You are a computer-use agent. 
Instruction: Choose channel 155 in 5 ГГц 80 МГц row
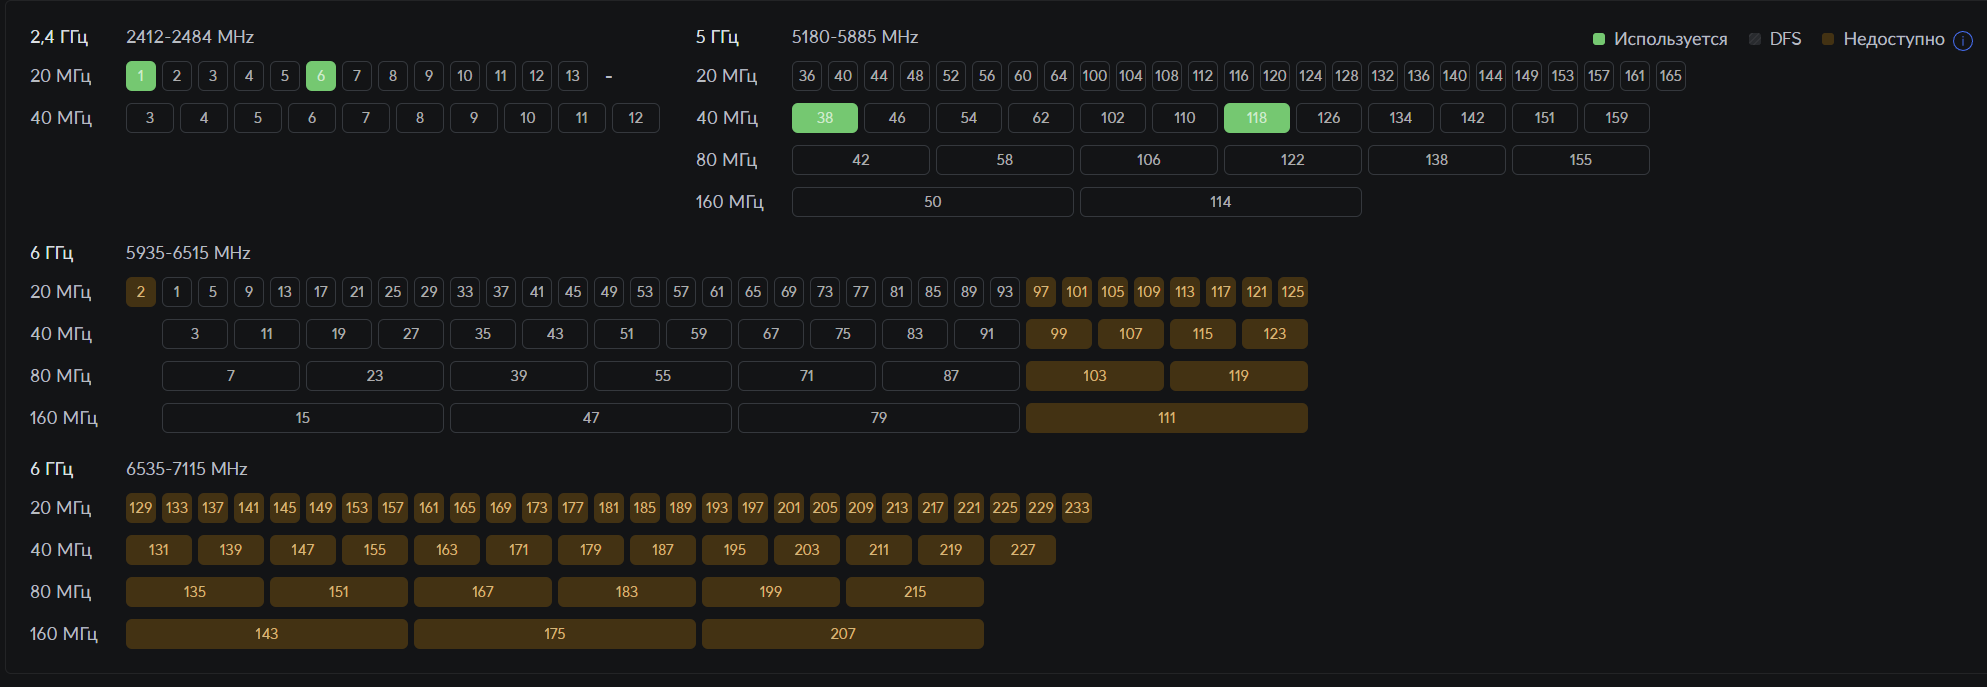click(x=1581, y=160)
